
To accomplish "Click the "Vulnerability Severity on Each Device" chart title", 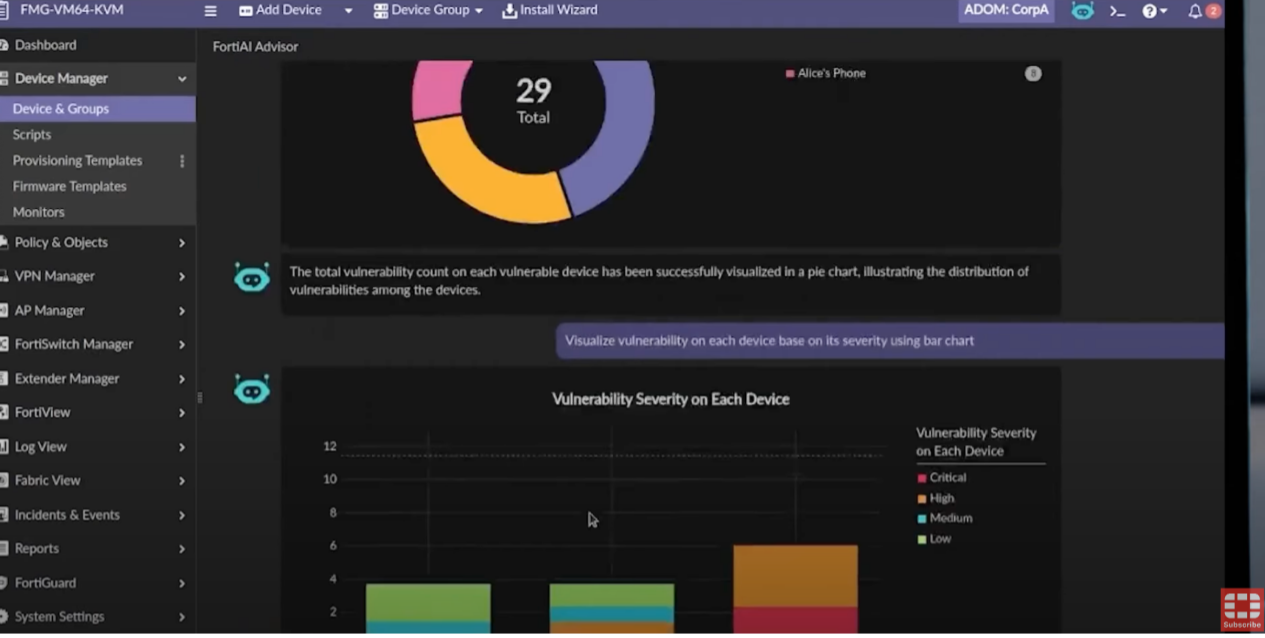I will [671, 399].
